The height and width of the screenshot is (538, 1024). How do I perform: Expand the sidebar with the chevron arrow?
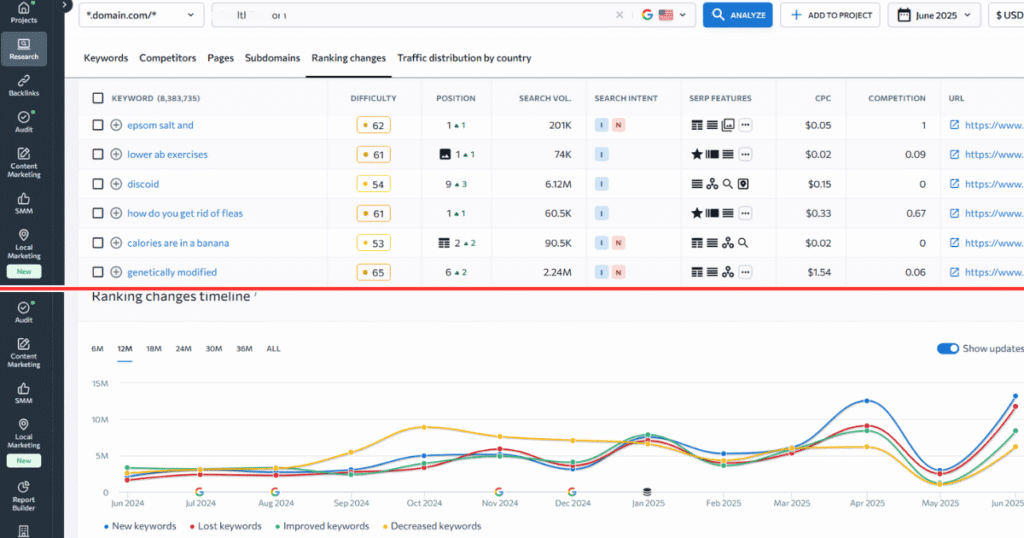[64, 5]
